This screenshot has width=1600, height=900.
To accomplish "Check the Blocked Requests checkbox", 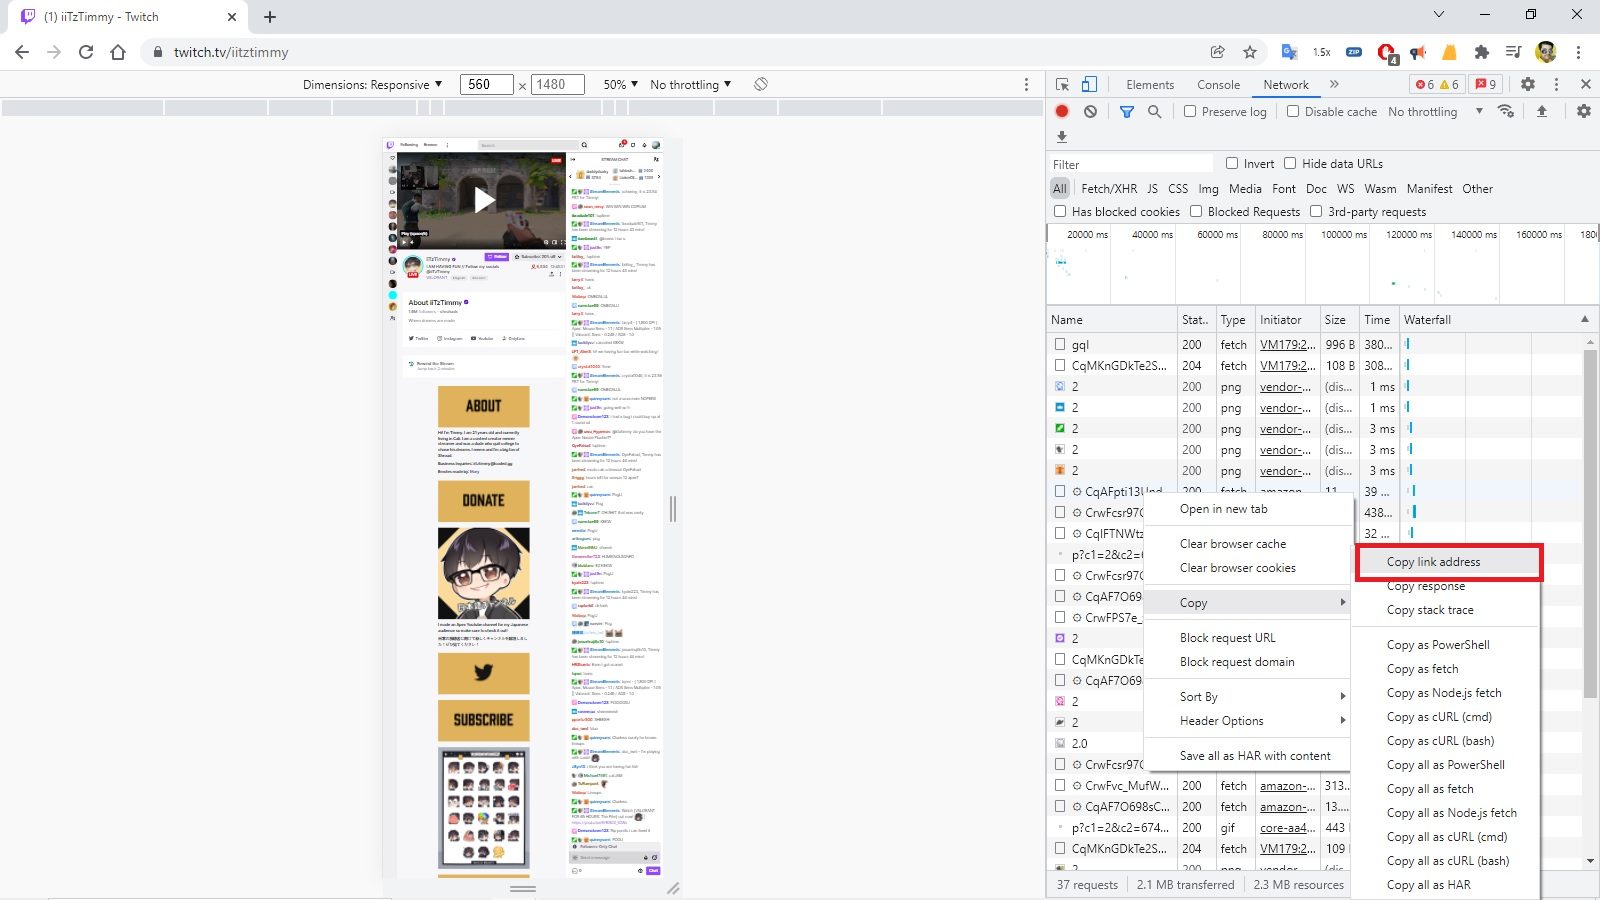I will (x=1196, y=211).
